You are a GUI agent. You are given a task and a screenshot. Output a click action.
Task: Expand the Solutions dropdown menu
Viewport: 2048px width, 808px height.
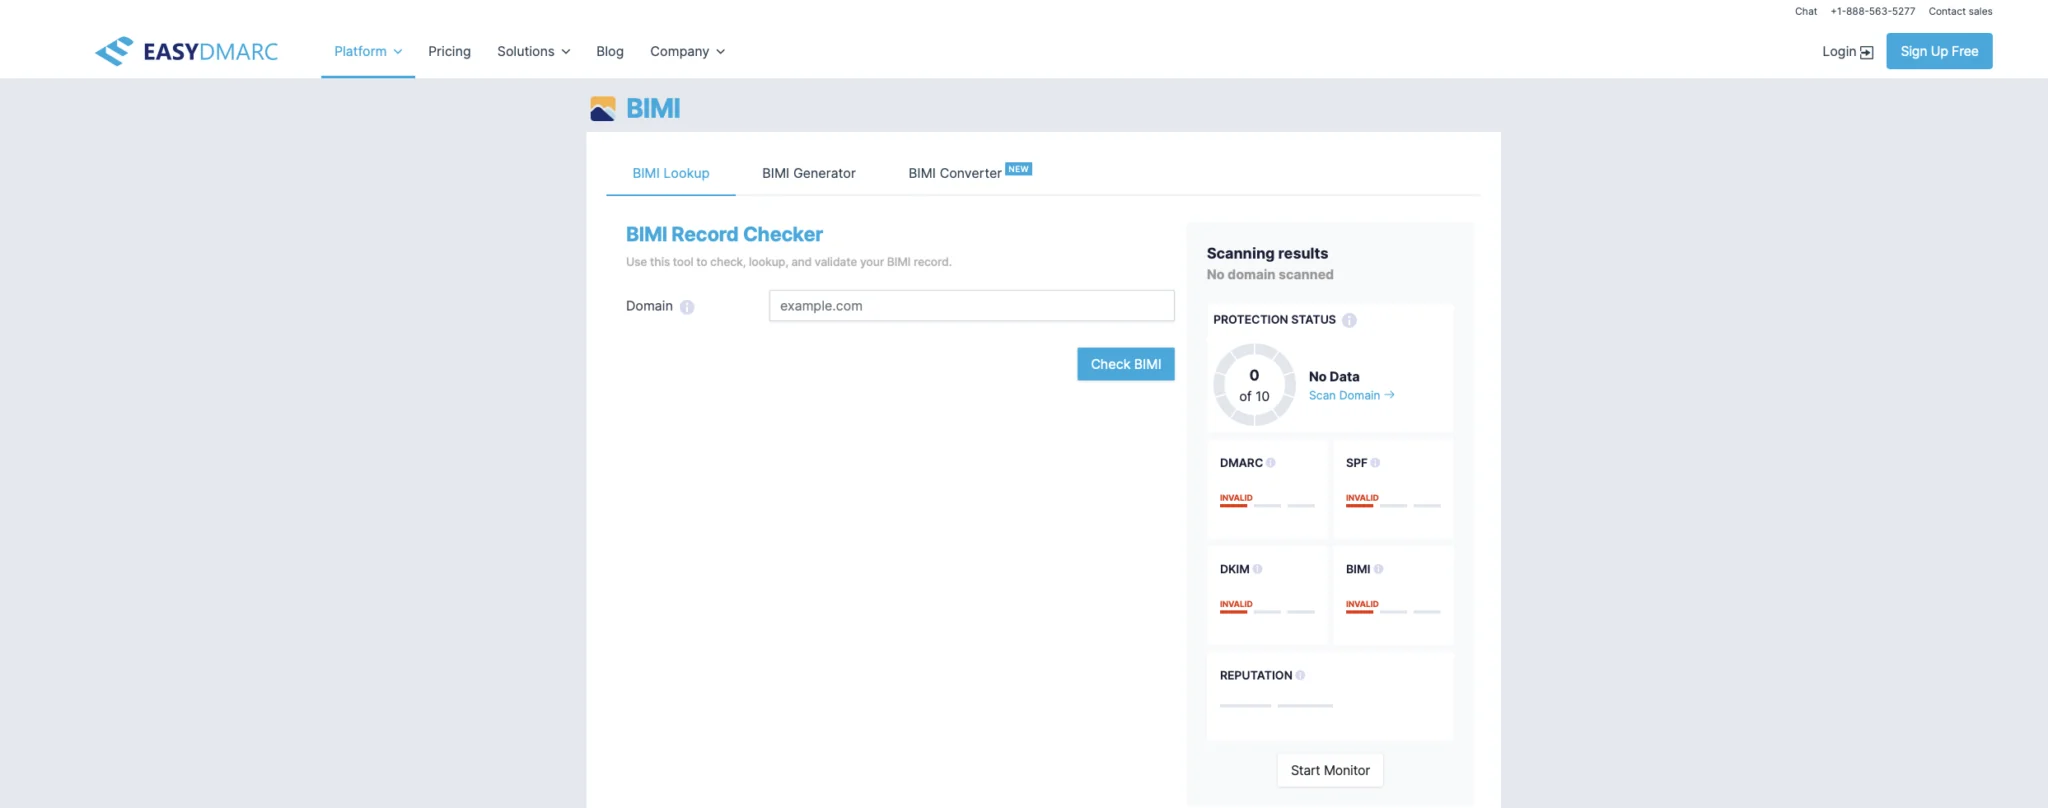(534, 51)
